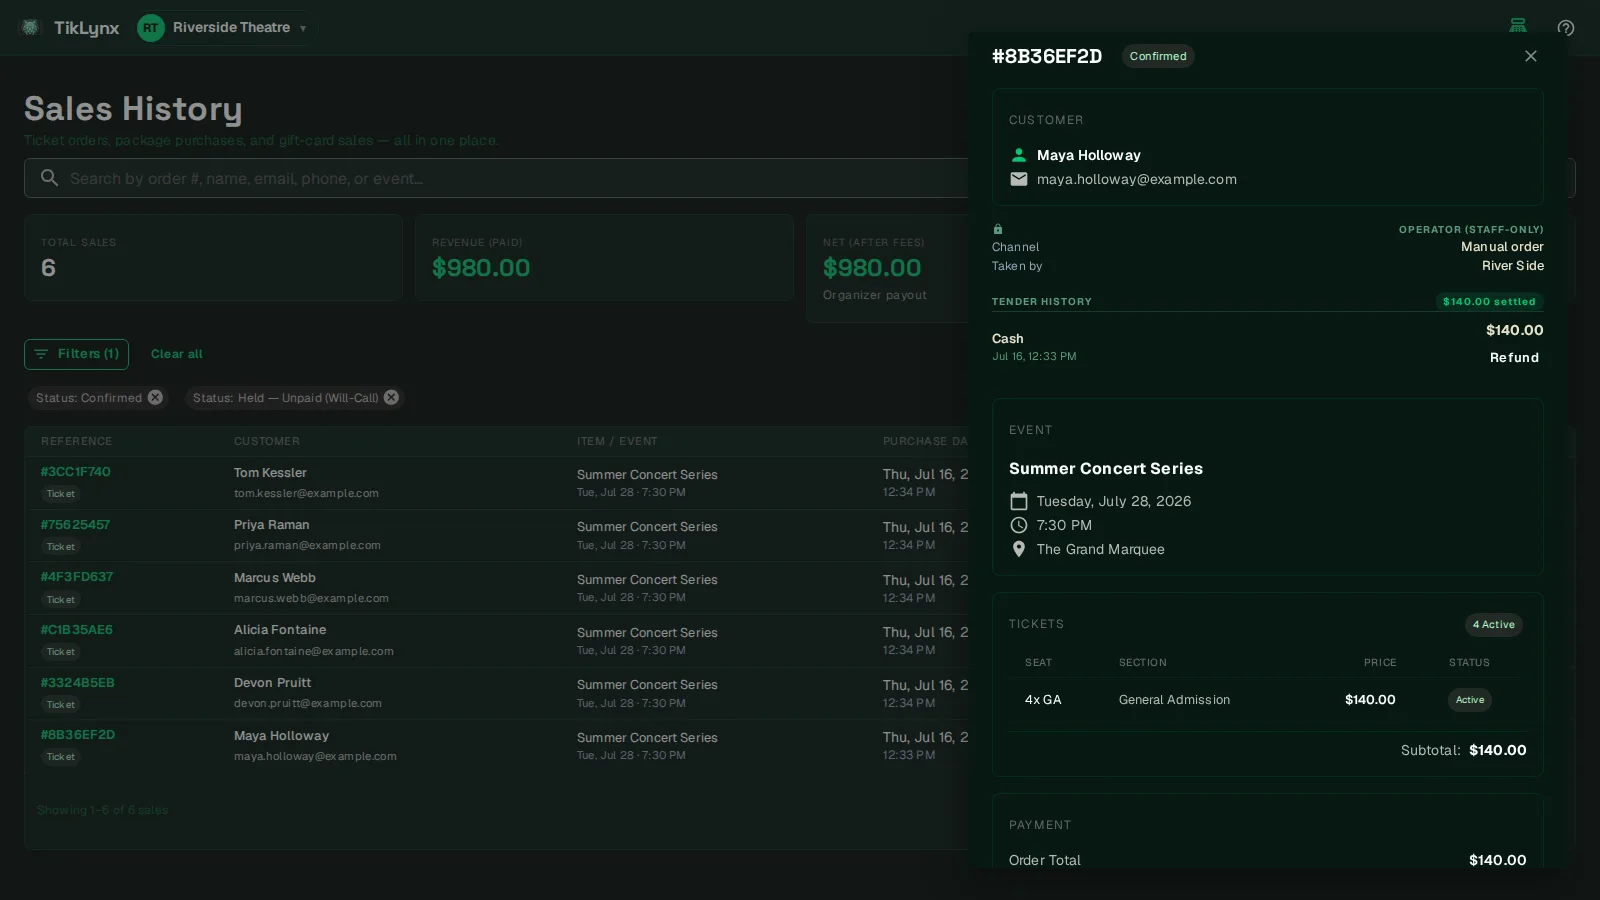Click maya.holloway@example.com in the customer card

pyautogui.click(x=1137, y=180)
